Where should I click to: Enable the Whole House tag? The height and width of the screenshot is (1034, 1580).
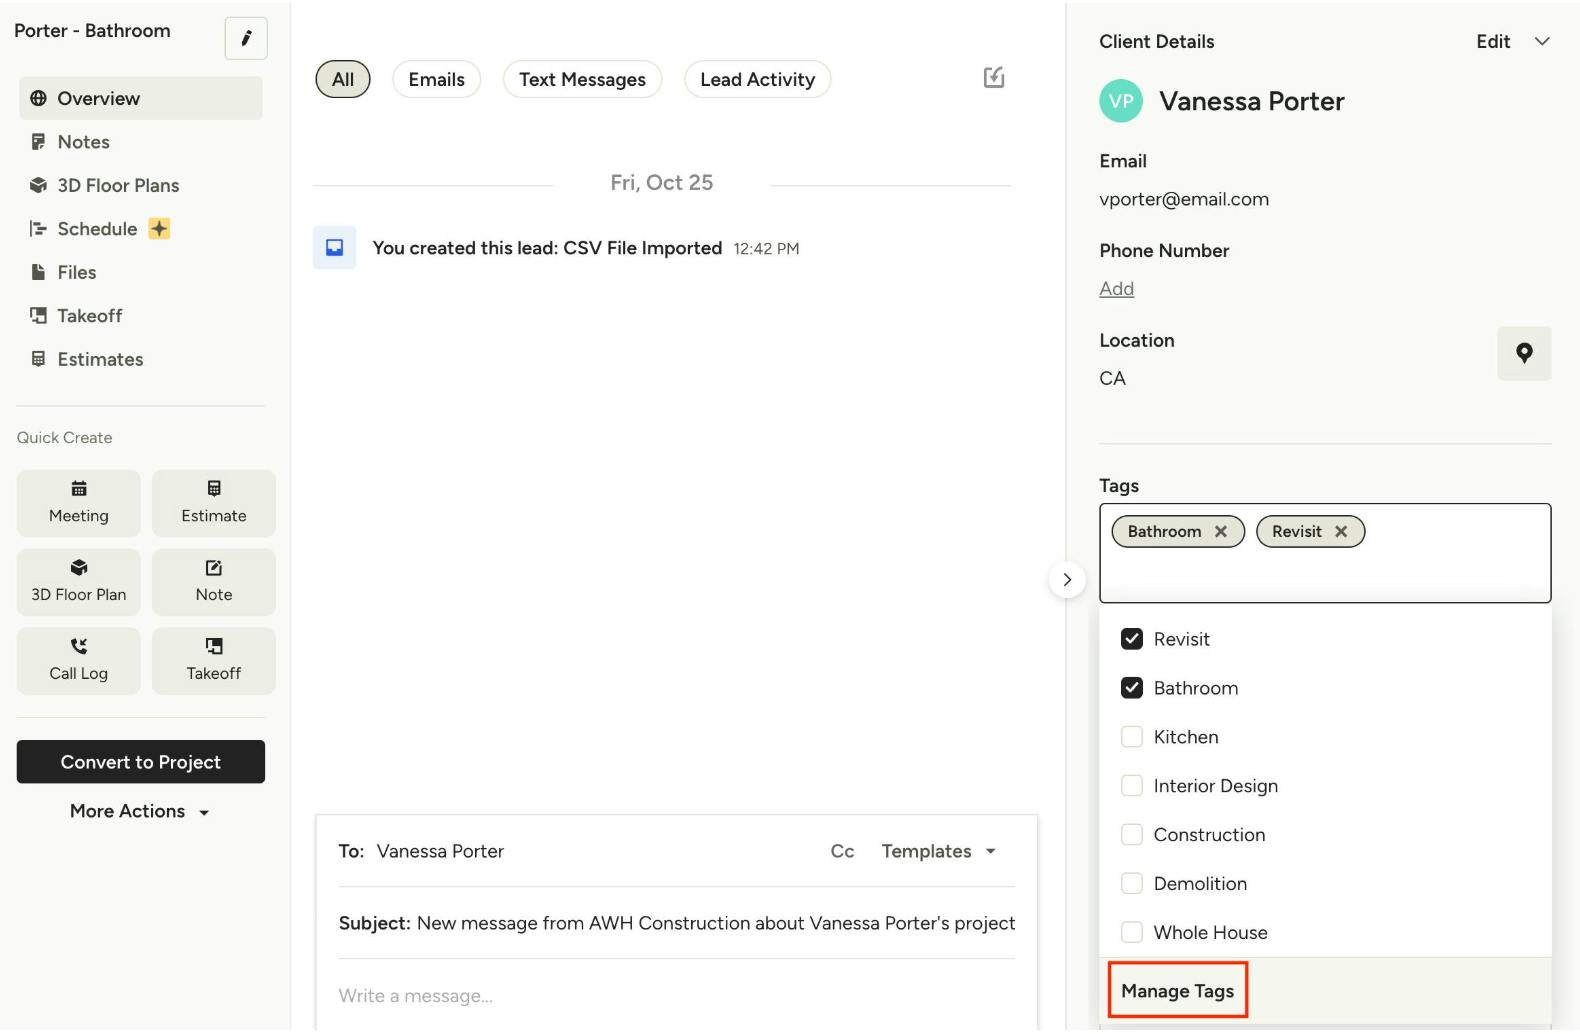pyautogui.click(x=1131, y=932)
